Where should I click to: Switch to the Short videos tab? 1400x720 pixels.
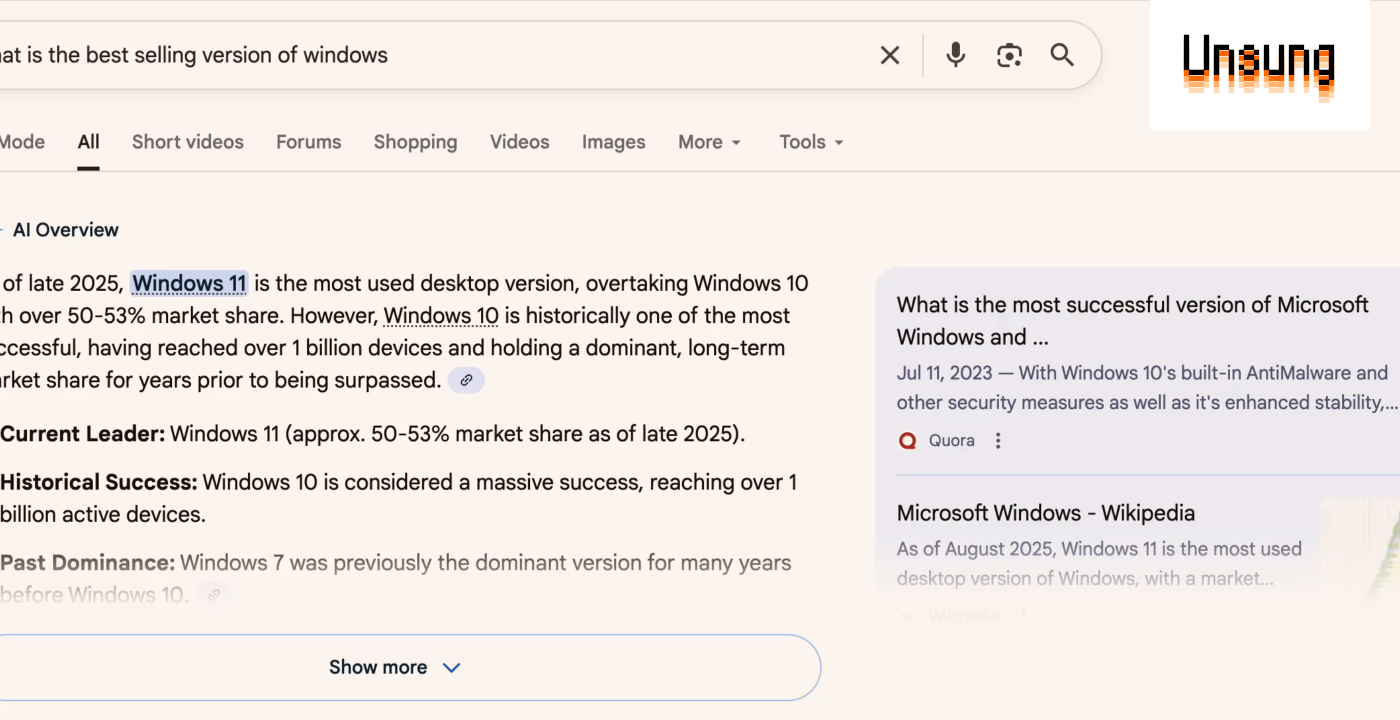(x=188, y=142)
